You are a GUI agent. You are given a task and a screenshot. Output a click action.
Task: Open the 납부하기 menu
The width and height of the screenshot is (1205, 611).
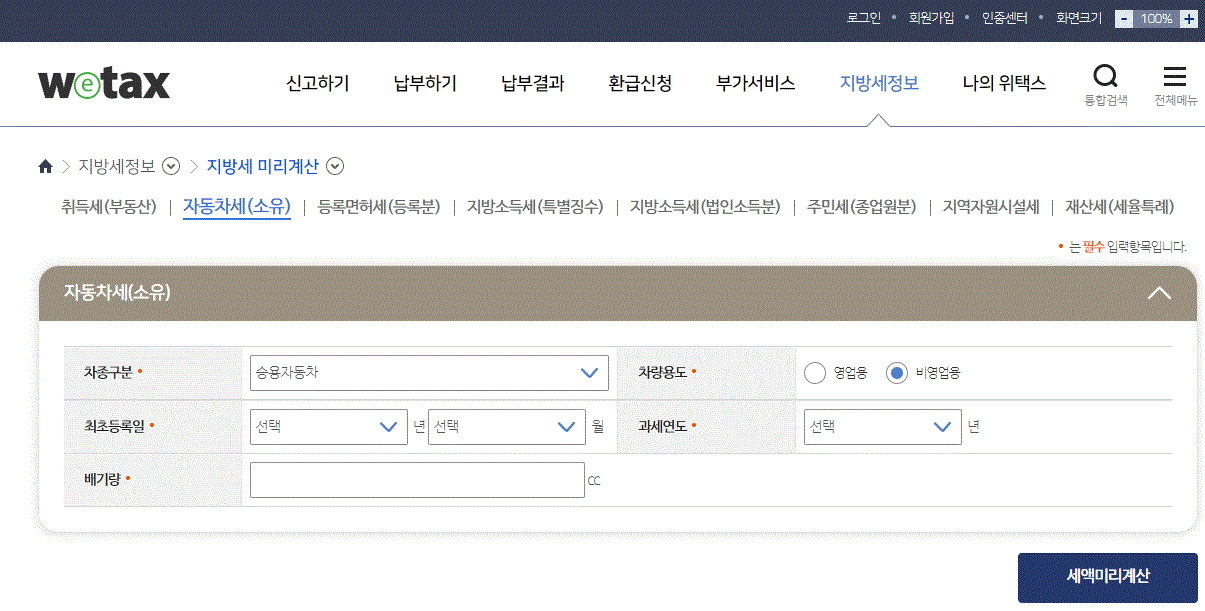425,84
